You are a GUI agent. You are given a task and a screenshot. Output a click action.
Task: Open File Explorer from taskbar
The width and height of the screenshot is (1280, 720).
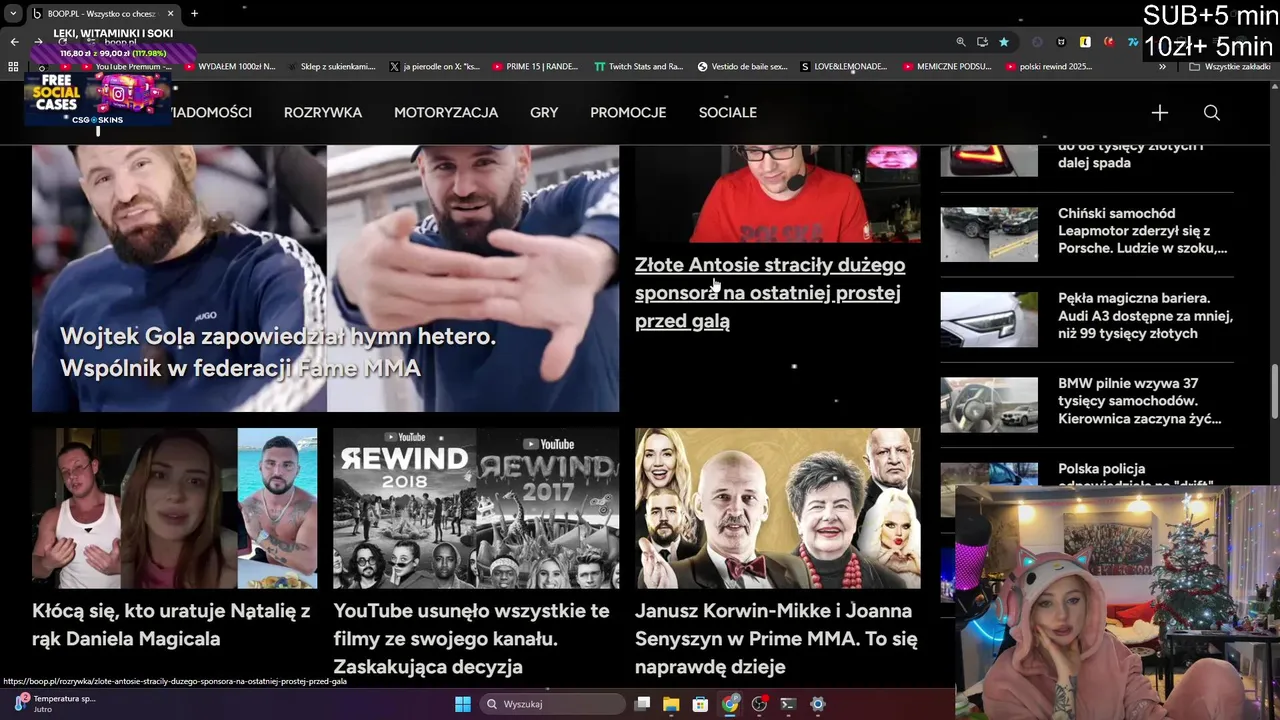pos(671,704)
